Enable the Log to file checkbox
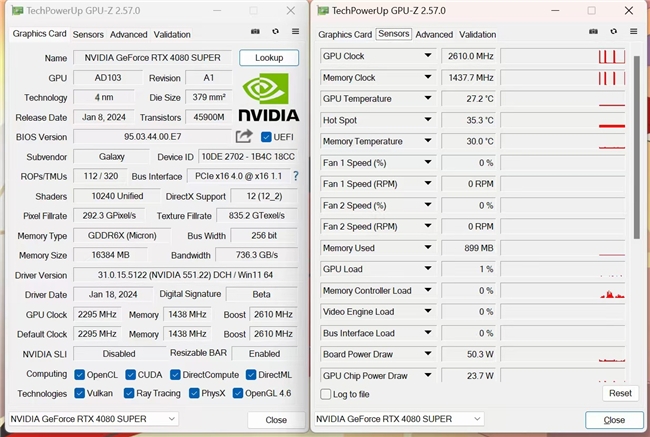This screenshot has width=650, height=437. (326, 394)
